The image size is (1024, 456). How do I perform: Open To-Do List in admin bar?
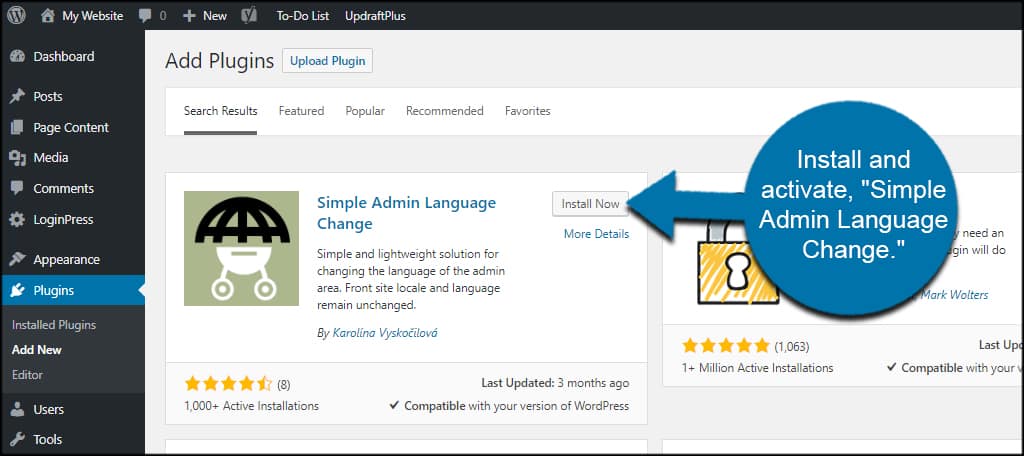point(302,16)
